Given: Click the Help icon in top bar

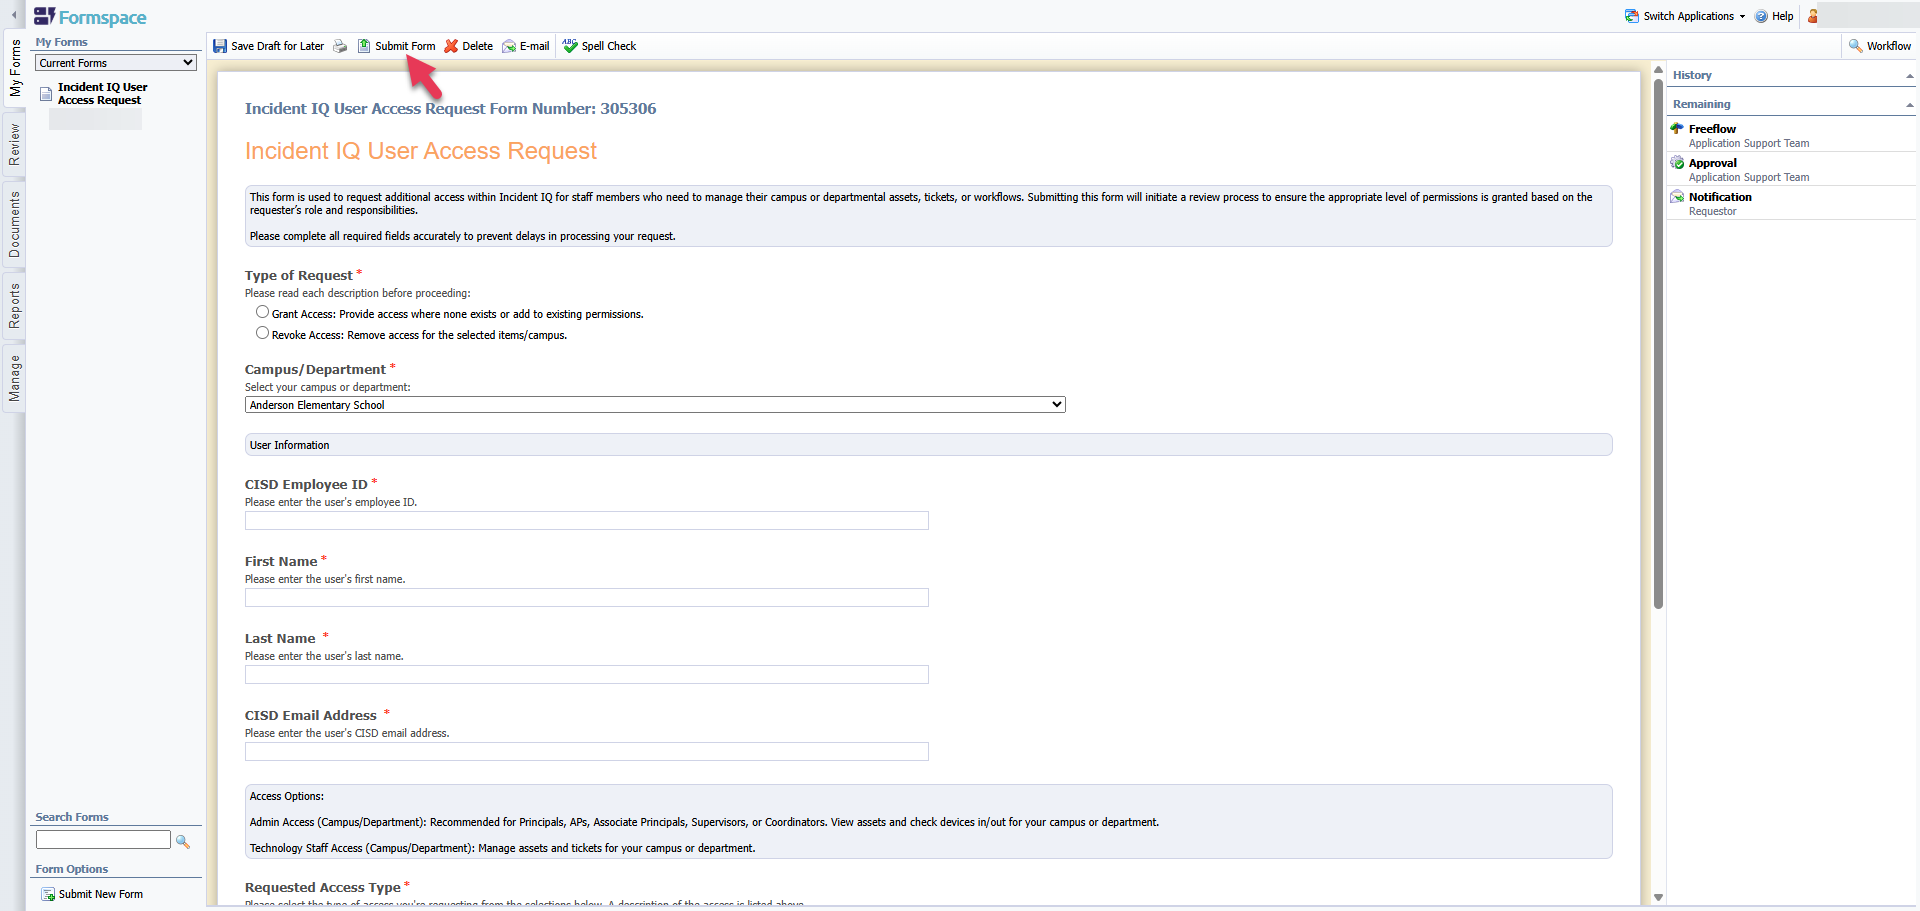Looking at the screenshot, I should click(1762, 16).
